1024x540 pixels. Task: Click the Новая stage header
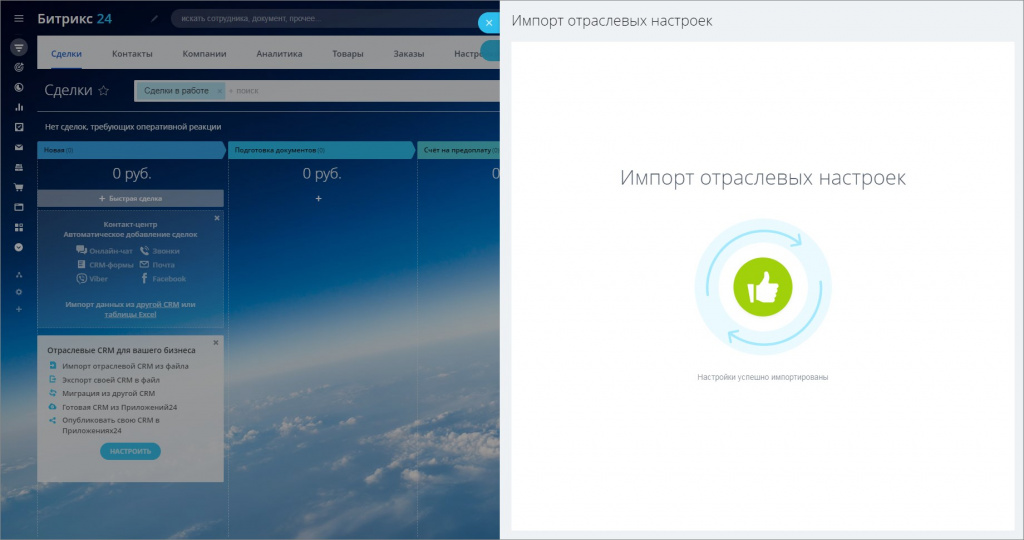[x=129, y=150]
